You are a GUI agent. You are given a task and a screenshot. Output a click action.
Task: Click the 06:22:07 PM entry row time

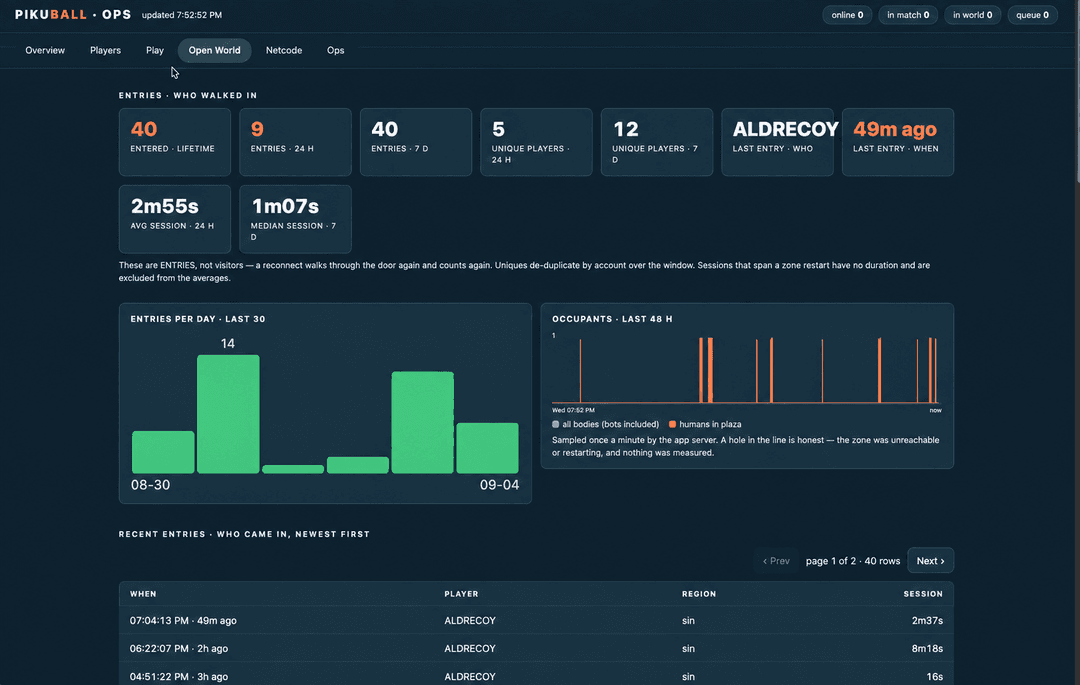178,649
